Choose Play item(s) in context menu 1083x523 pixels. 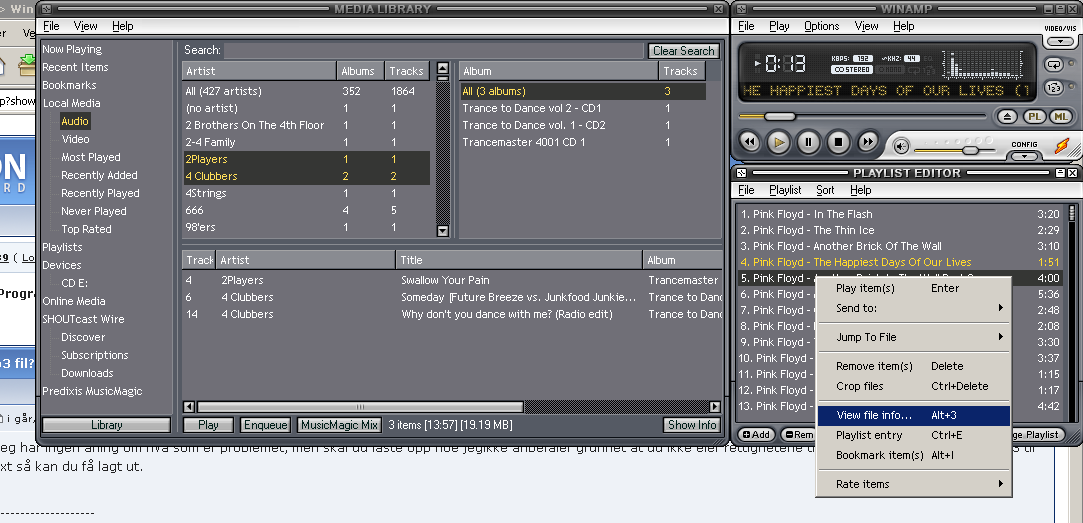pos(913,288)
